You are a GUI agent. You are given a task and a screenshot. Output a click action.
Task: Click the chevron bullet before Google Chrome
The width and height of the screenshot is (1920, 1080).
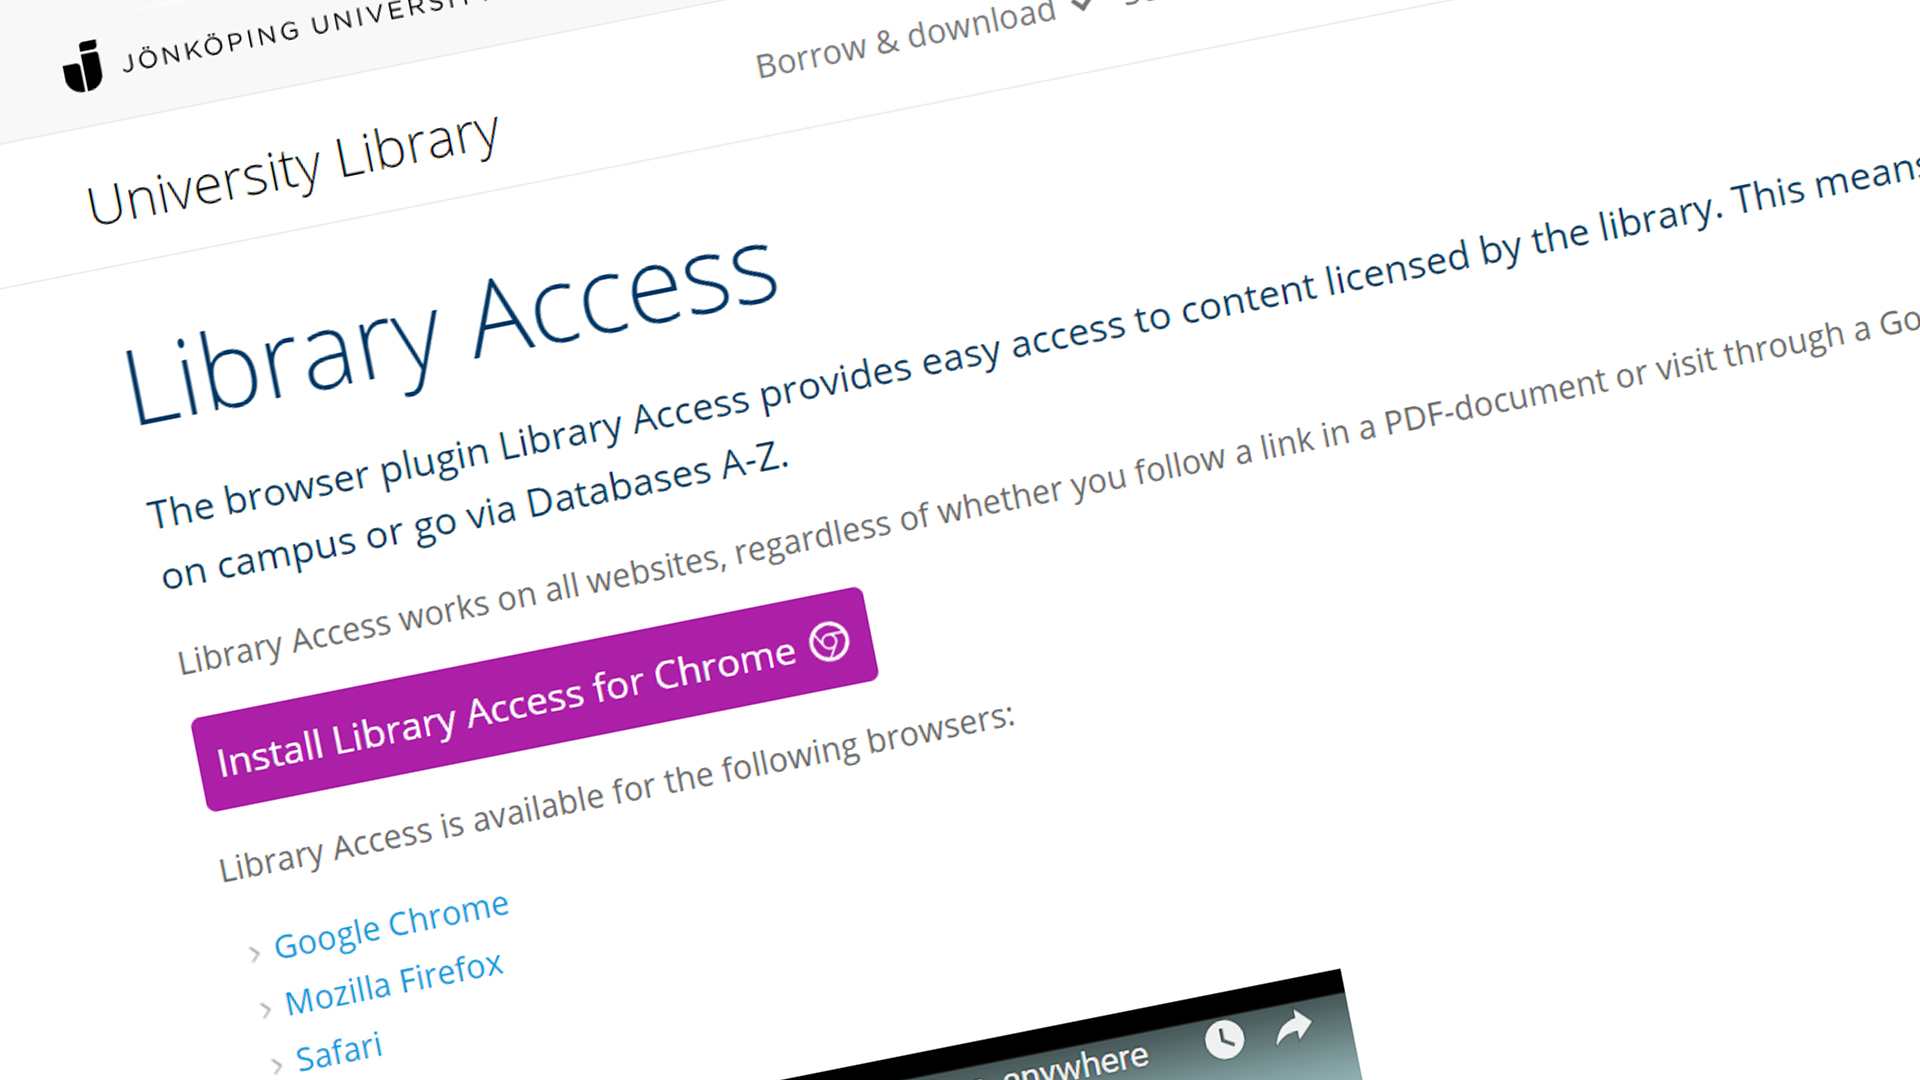[x=255, y=954]
